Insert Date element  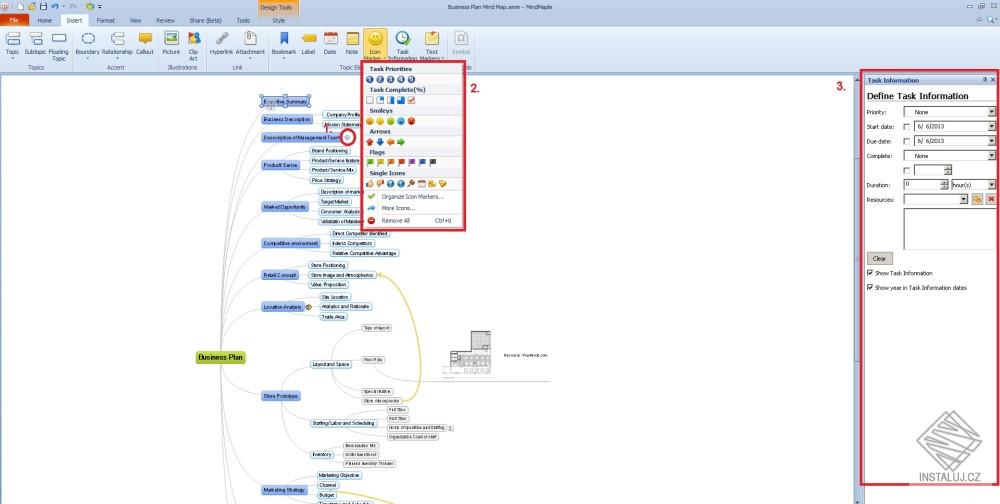(x=330, y=41)
